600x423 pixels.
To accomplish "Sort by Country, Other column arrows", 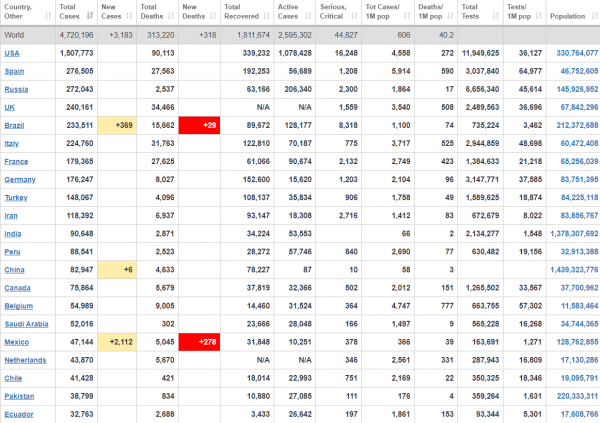I will click(48, 16).
